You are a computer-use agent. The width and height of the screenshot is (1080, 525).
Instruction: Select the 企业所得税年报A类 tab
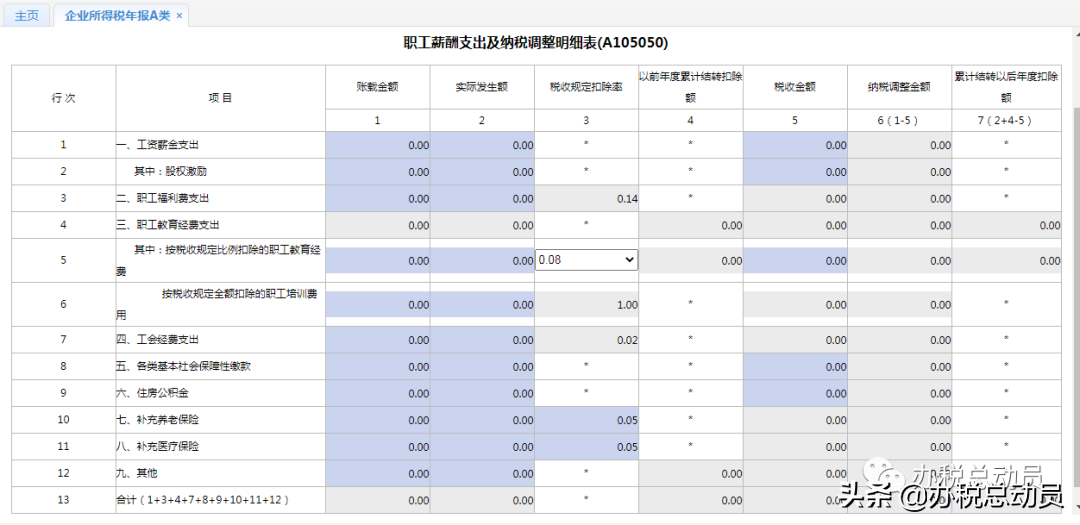(117, 15)
